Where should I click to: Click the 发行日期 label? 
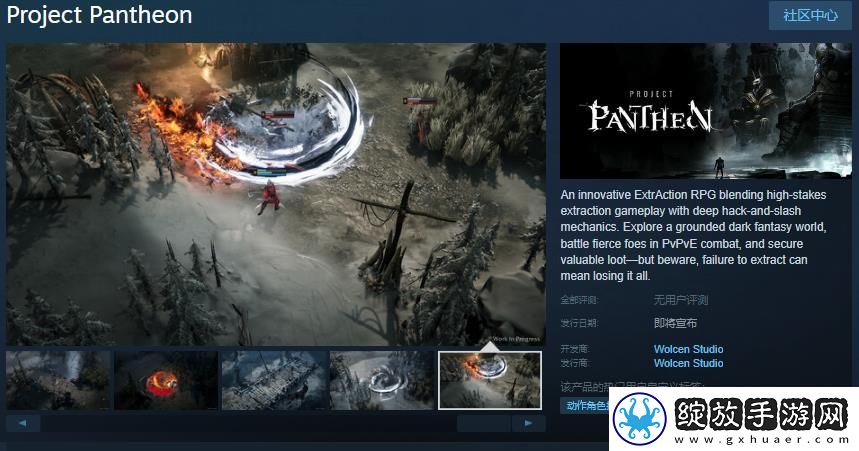[x=579, y=323]
